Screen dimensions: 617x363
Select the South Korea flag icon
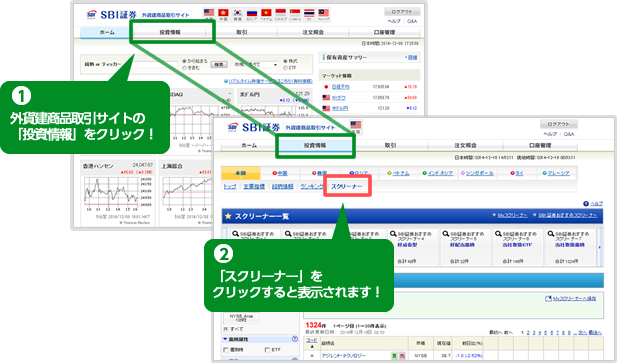tap(237, 13)
